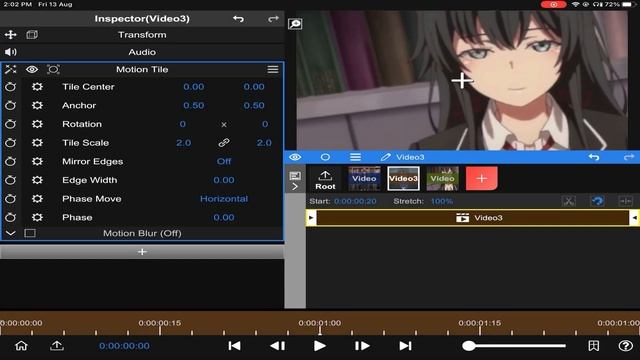This screenshot has height=360, width=640.
Task: Change Mirror Edges Off setting
Action: click(x=224, y=161)
